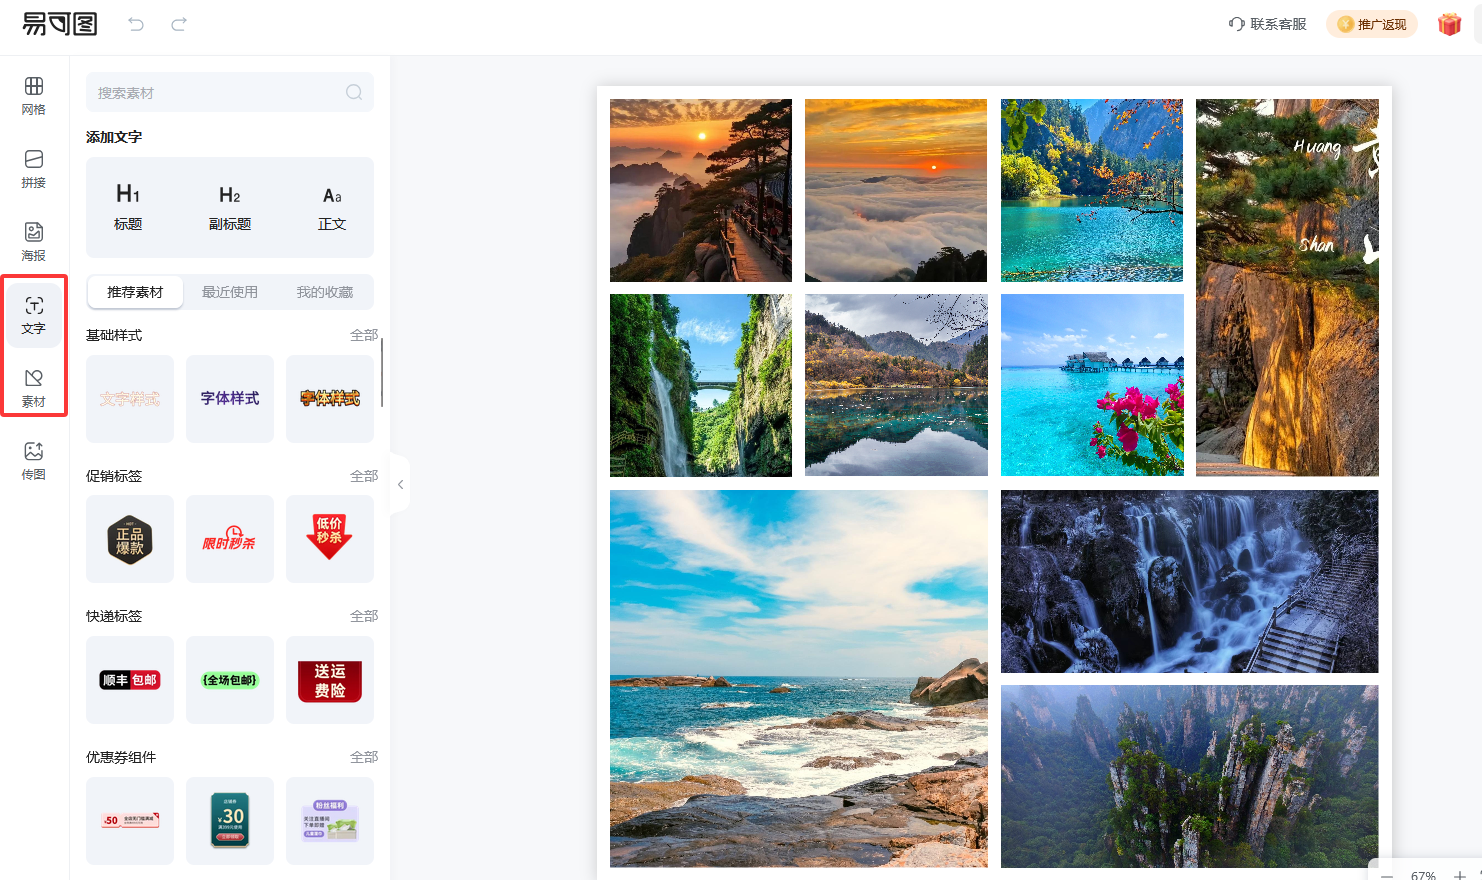This screenshot has height=880, width=1482.
Task: Add an H1 标题 text
Action: pyautogui.click(x=128, y=207)
